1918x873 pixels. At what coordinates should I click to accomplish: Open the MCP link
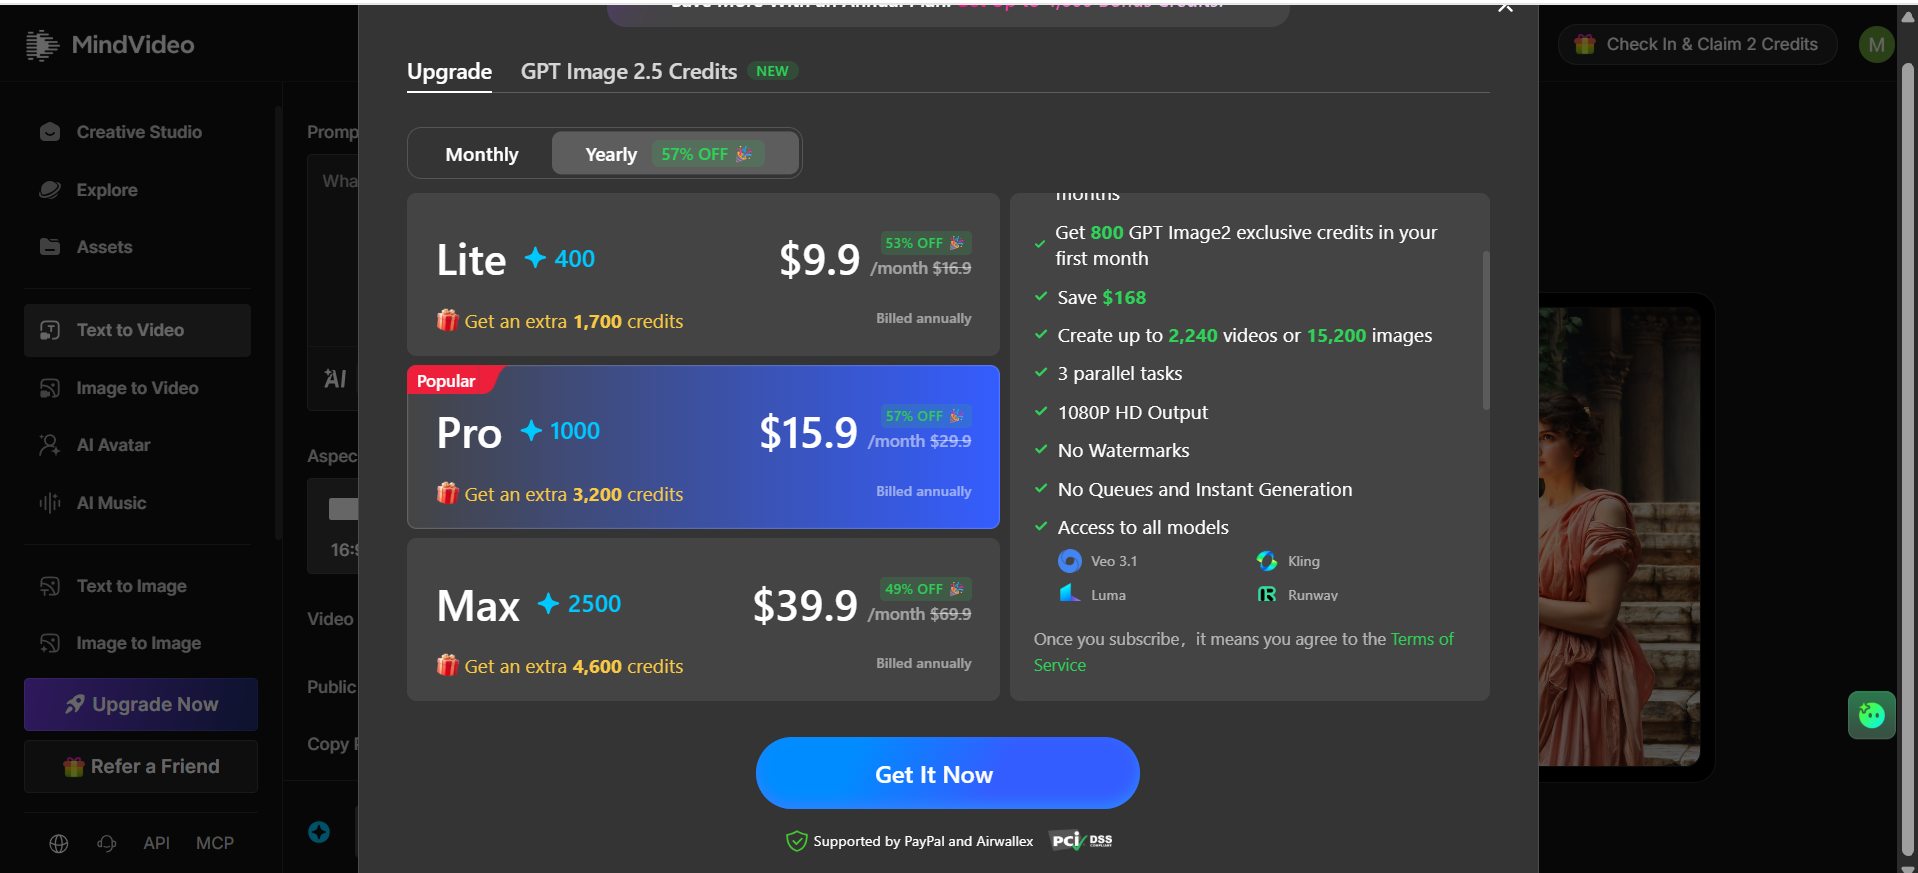click(x=215, y=843)
